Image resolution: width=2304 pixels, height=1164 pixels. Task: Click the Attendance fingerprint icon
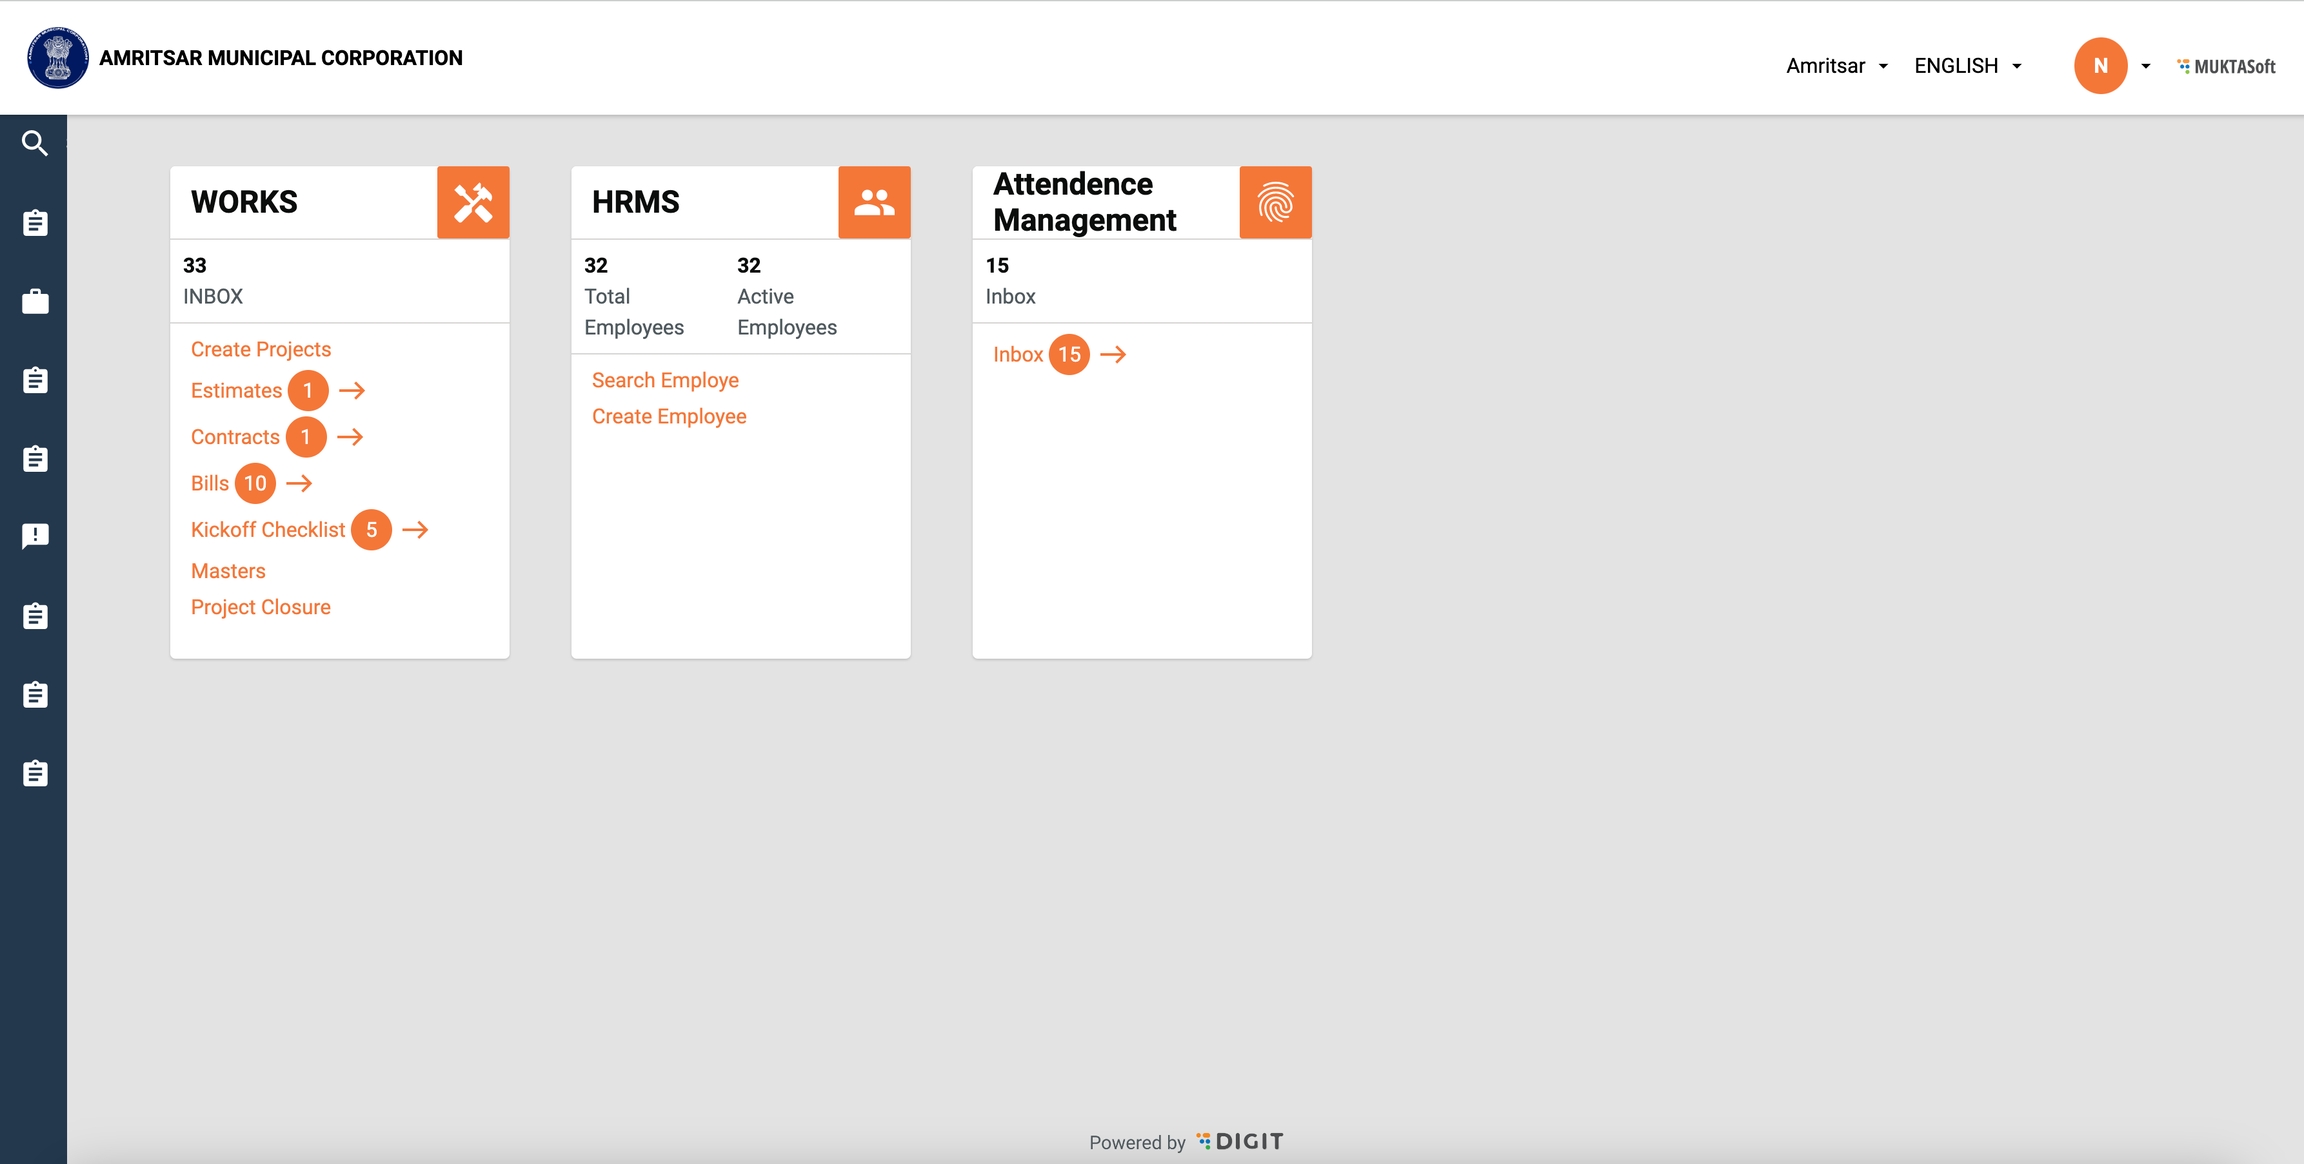coord(1275,203)
